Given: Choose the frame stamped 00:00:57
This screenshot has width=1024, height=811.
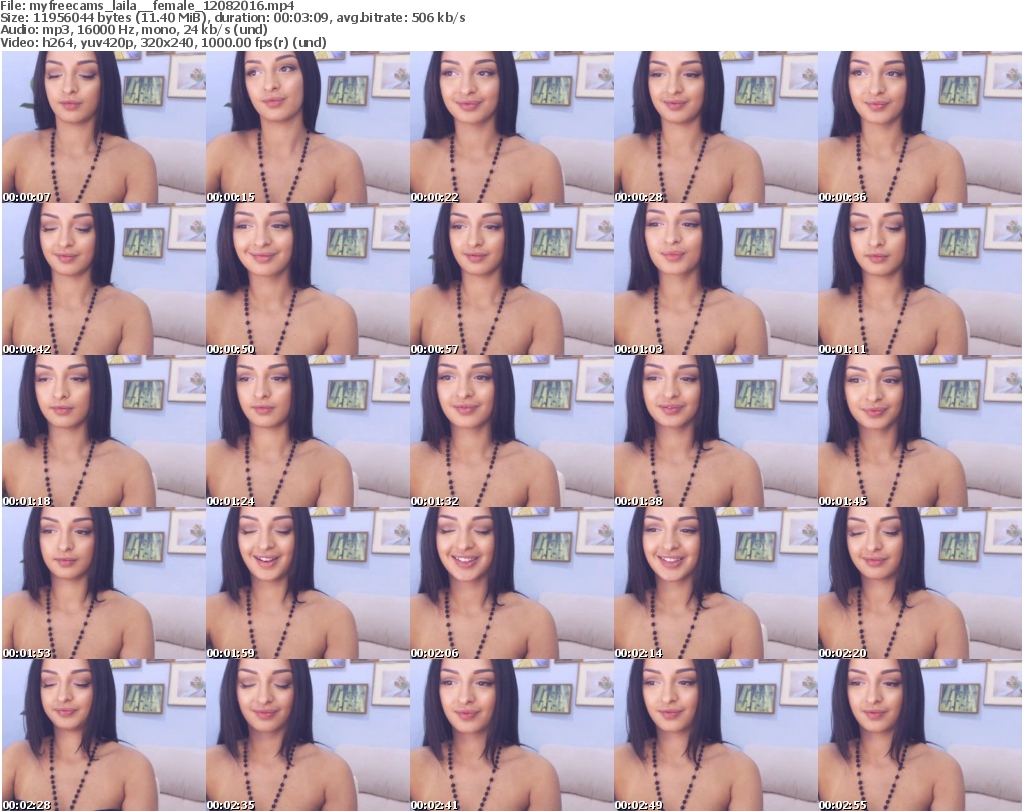Looking at the screenshot, I should pos(512,279).
